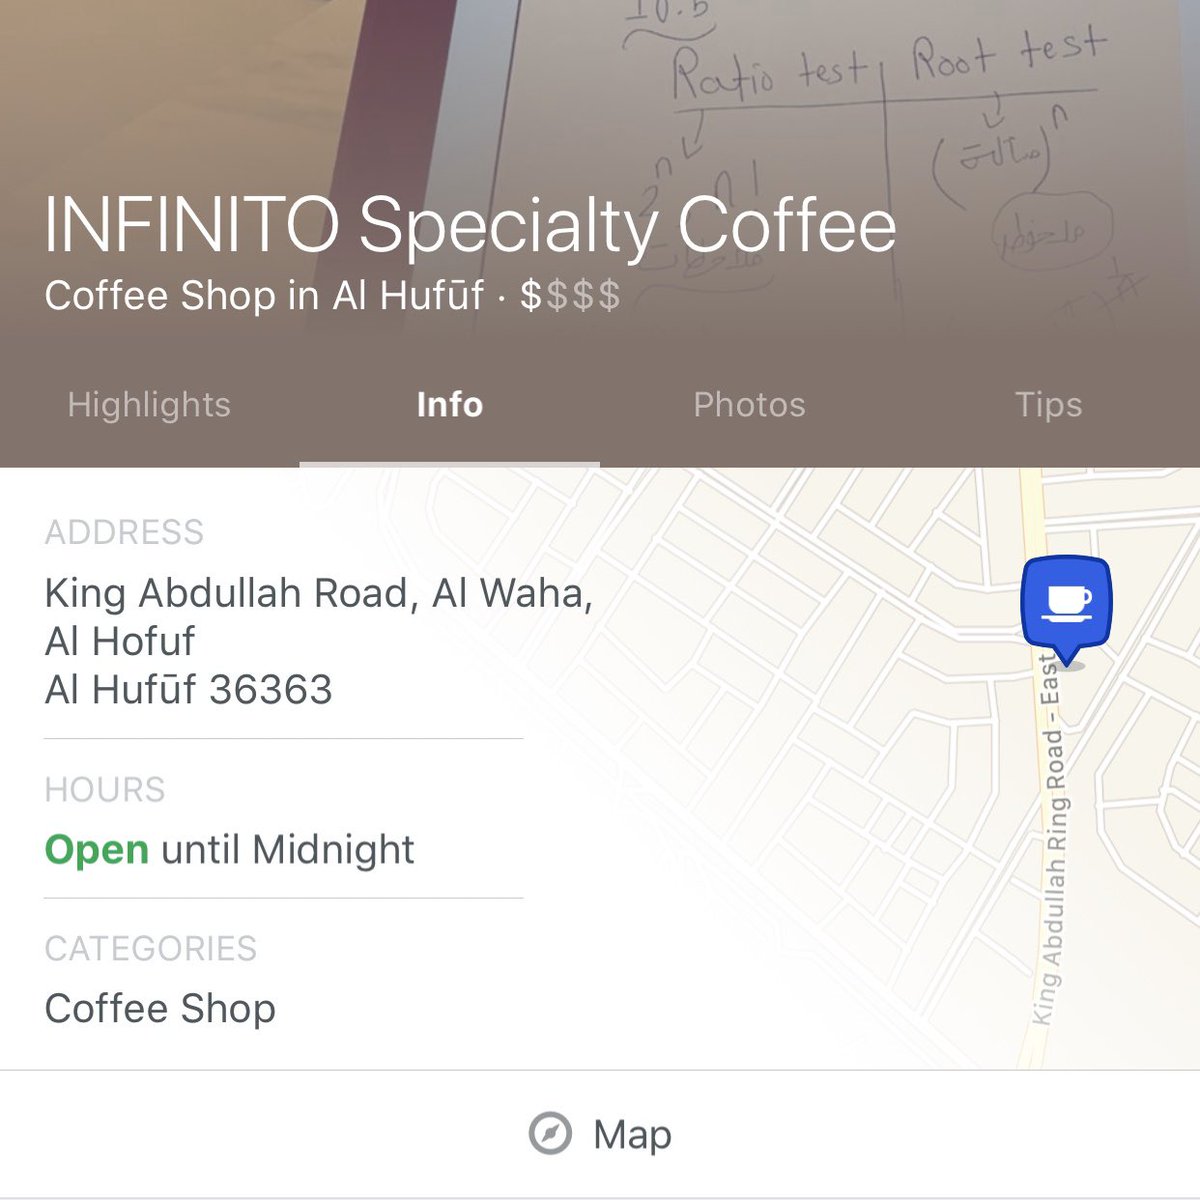1200x1200 pixels.
Task: Select the Info tab
Action: (450, 404)
